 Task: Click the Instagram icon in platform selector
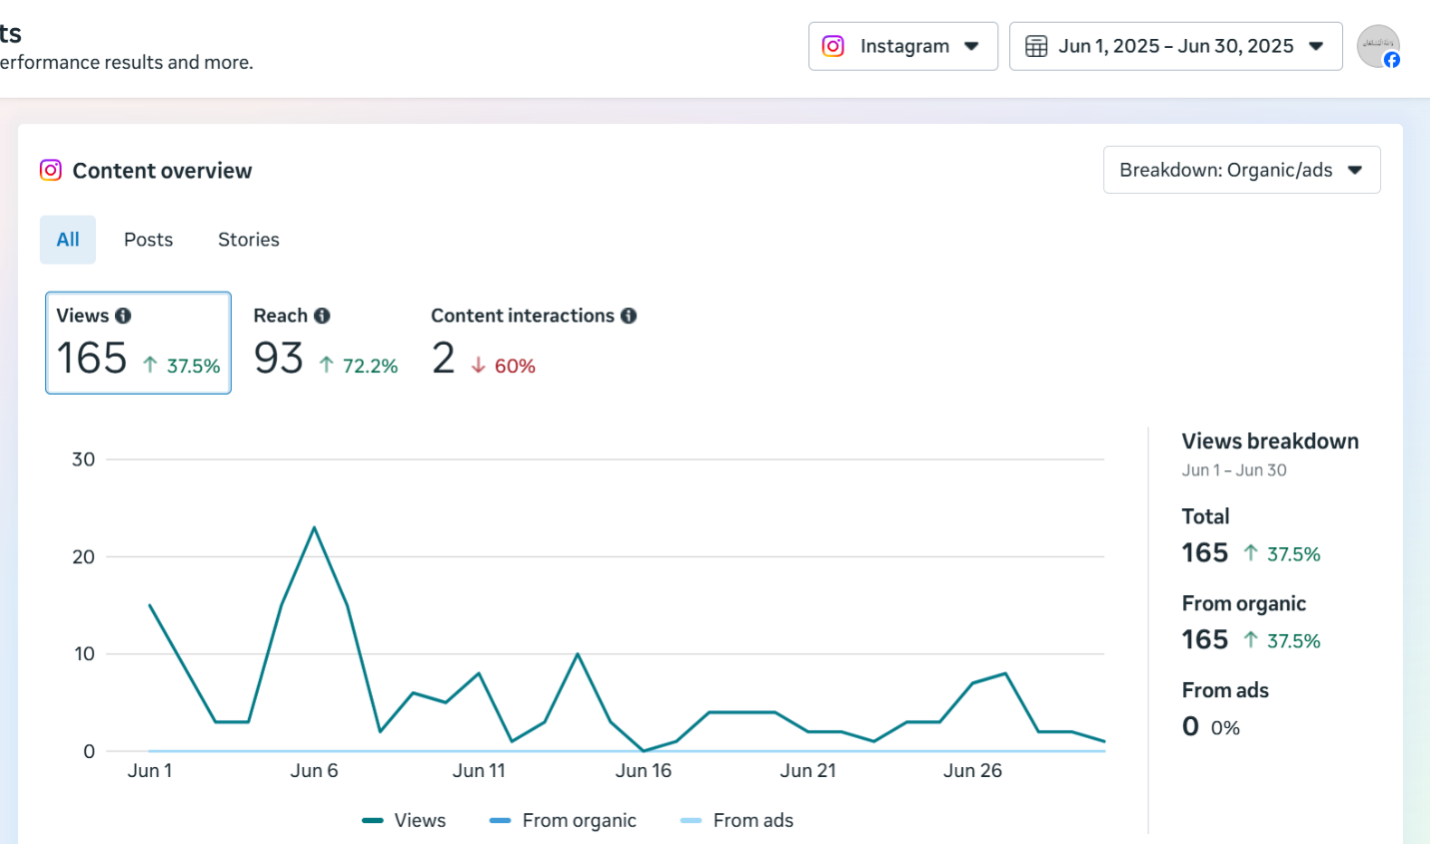pyautogui.click(x=833, y=47)
